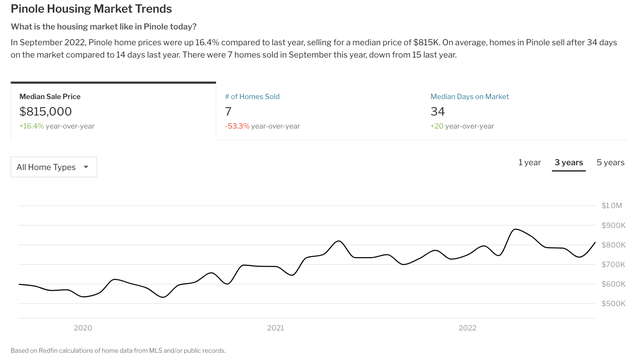640x360 pixels.
Task: Select the 3 years range
Action: (569, 162)
